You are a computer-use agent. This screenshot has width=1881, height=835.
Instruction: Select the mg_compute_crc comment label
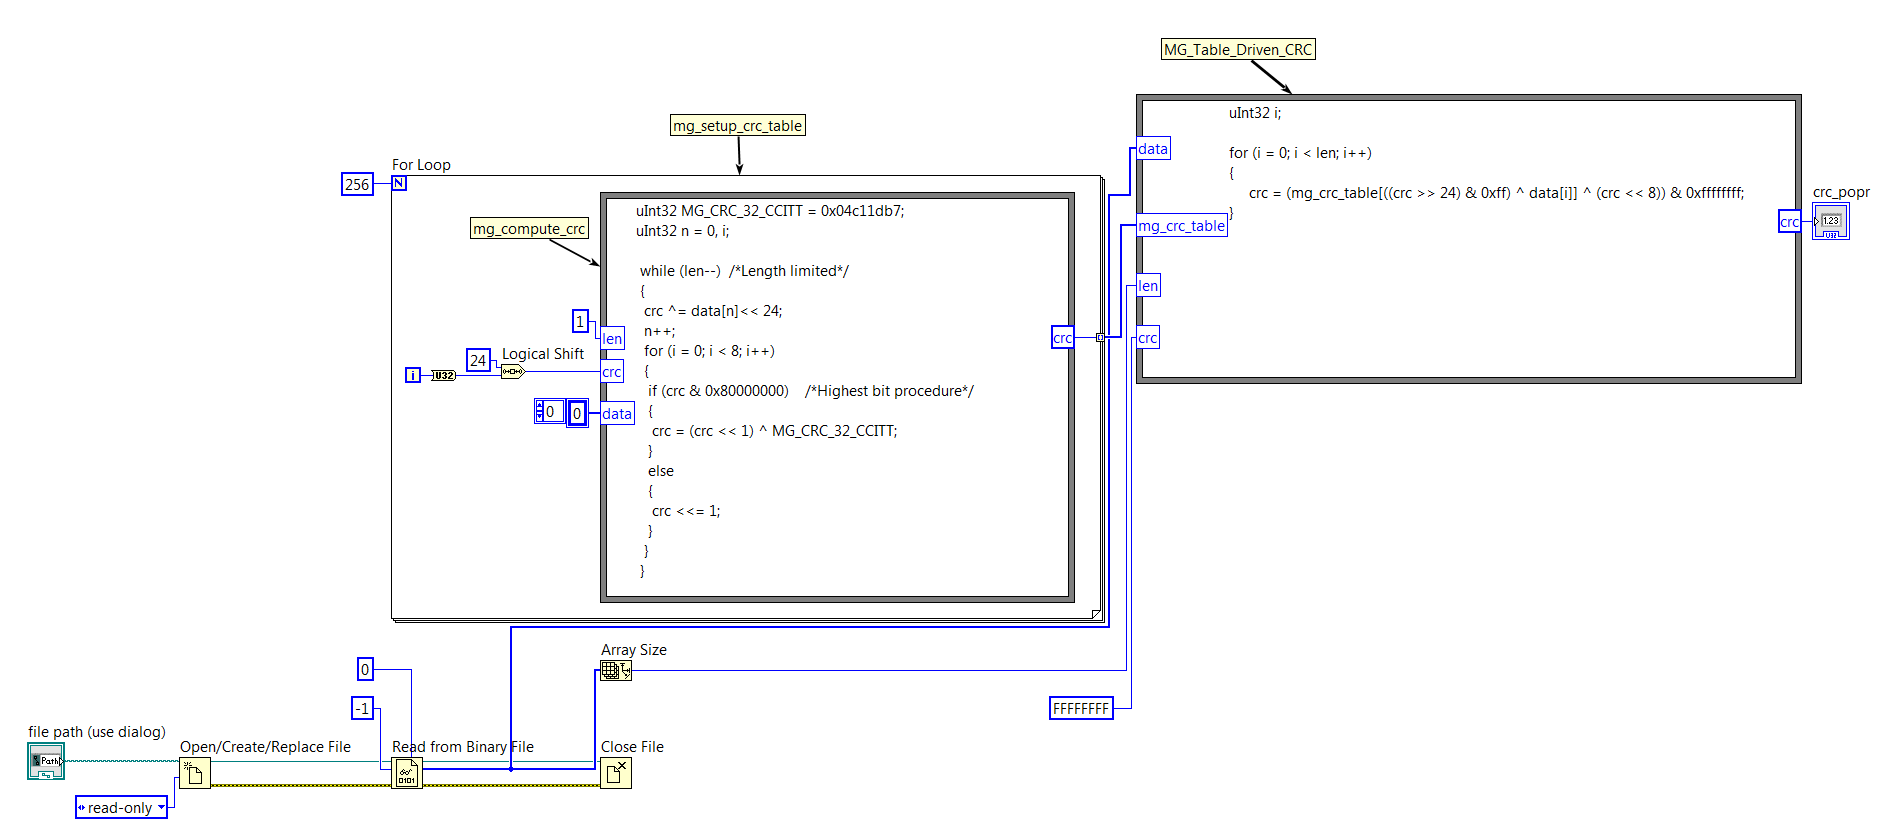(x=529, y=229)
